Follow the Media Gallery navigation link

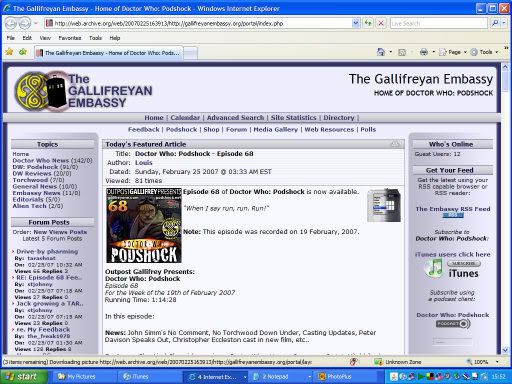coord(275,129)
